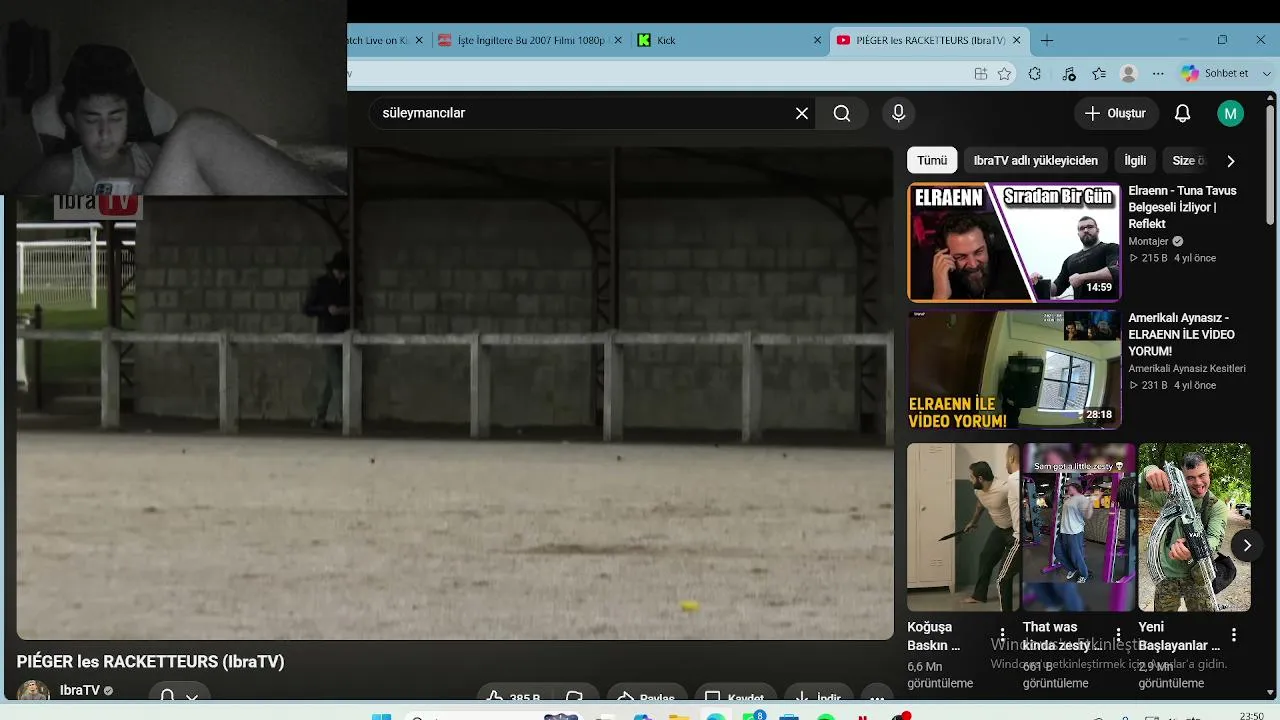Expand the subscription notification dropdown

pyautogui.click(x=180, y=694)
